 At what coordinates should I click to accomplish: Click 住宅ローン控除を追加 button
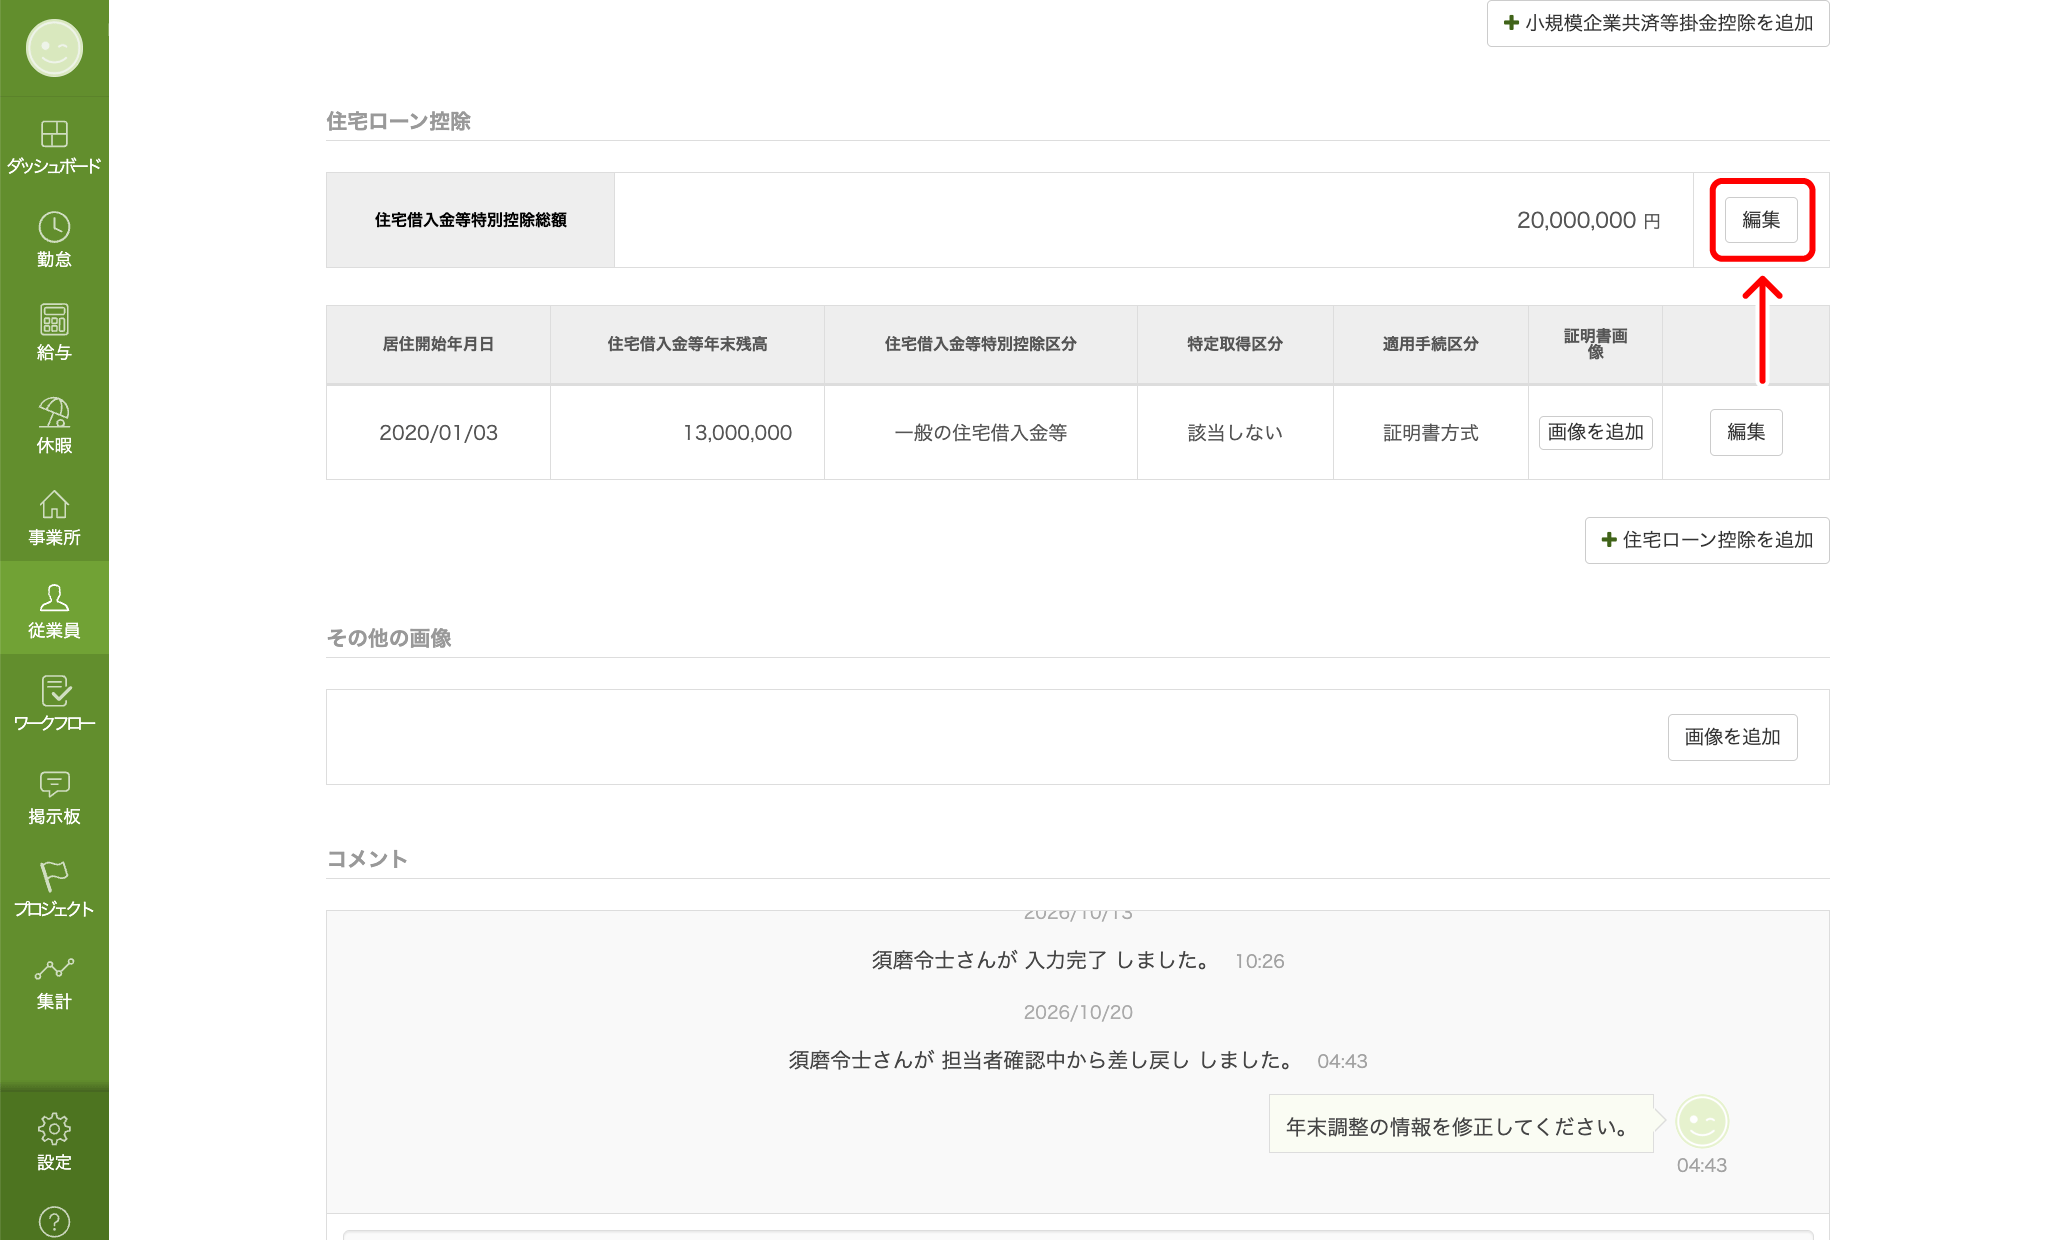pyautogui.click(x=1707, y=540)
